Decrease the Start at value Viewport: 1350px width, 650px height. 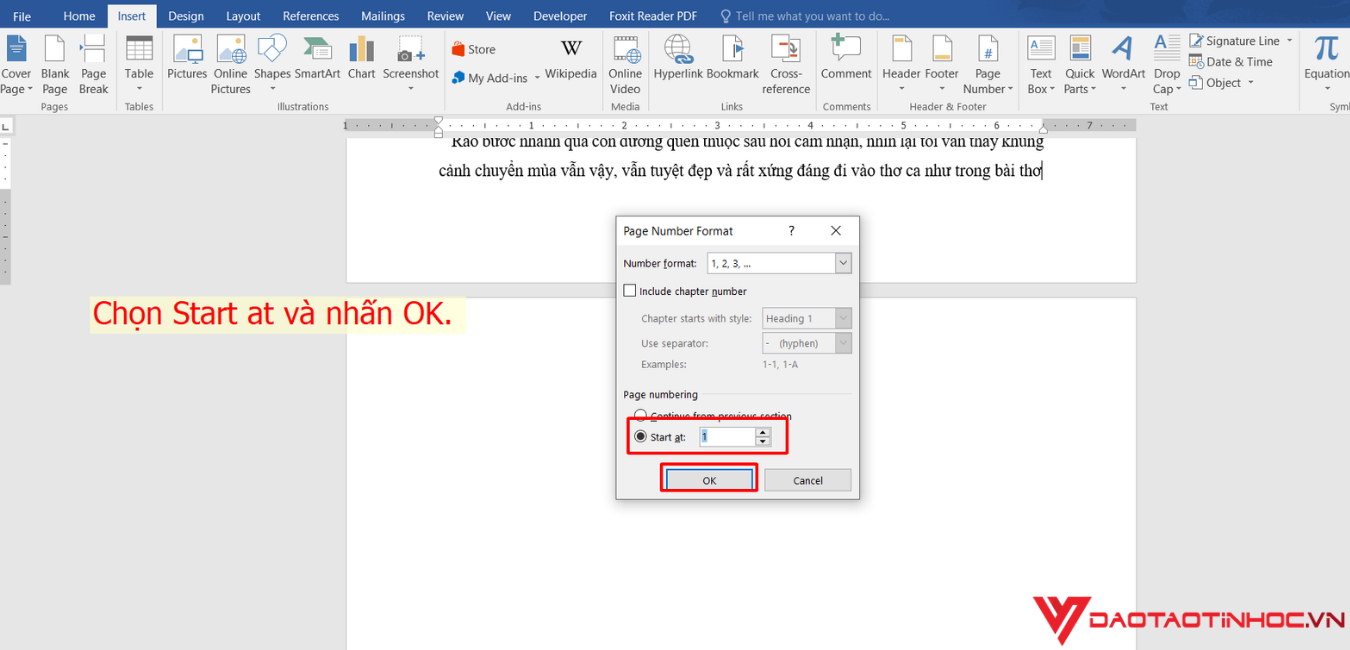763,441
